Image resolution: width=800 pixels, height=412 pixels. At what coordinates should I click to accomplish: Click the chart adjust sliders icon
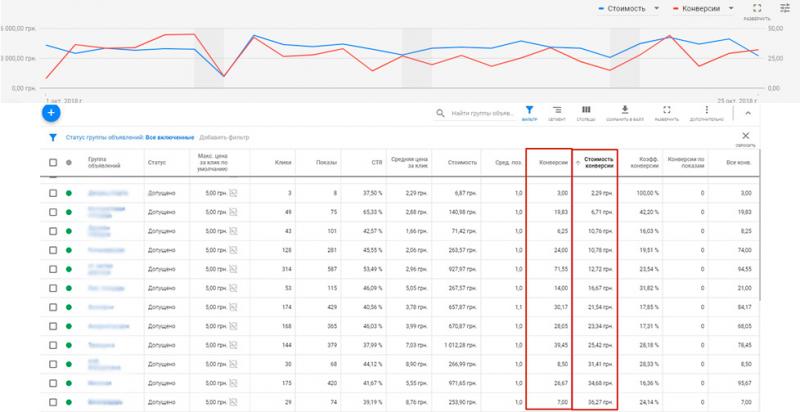785,8
